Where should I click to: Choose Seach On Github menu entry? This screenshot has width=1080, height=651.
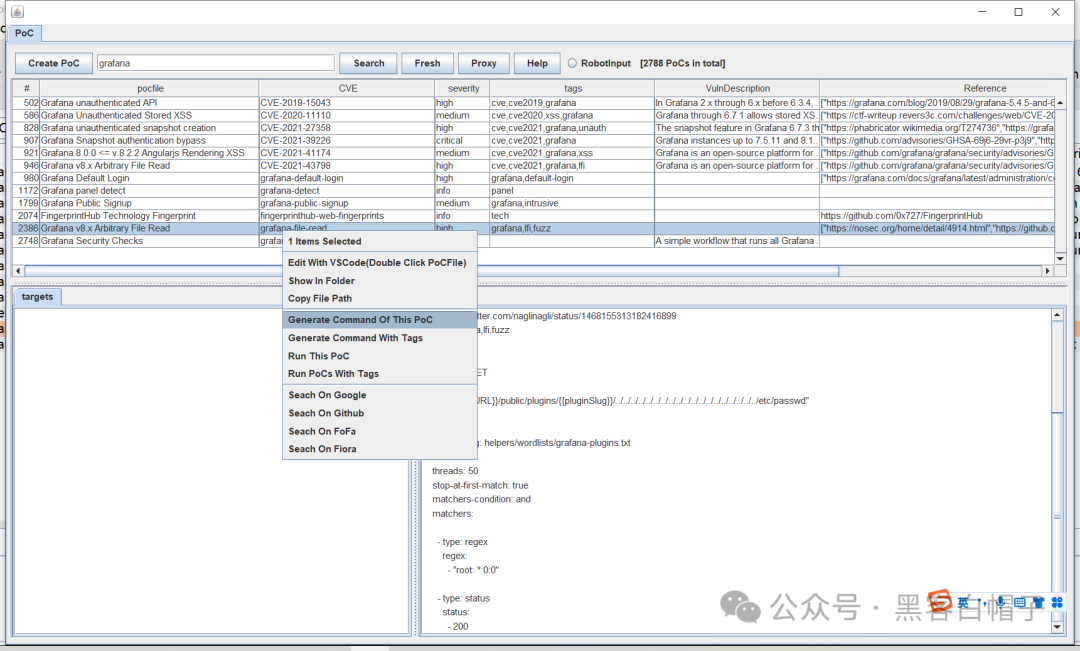(x=380, y=413)
